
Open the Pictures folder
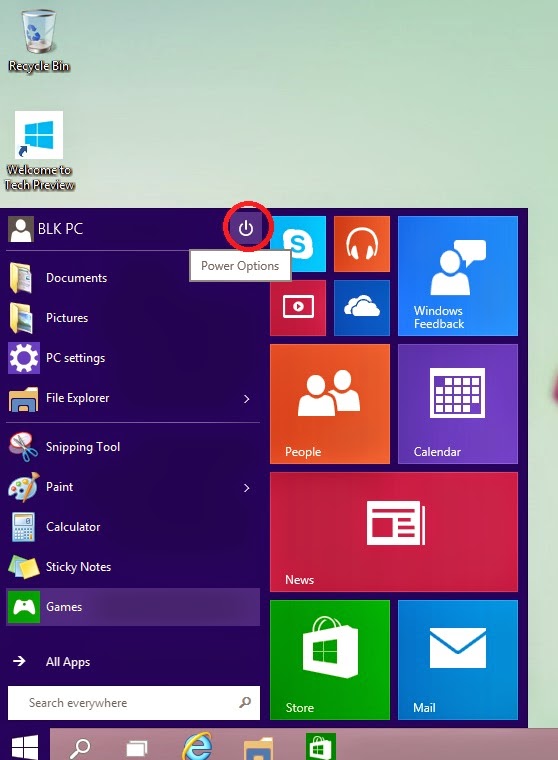coord(133,318)
